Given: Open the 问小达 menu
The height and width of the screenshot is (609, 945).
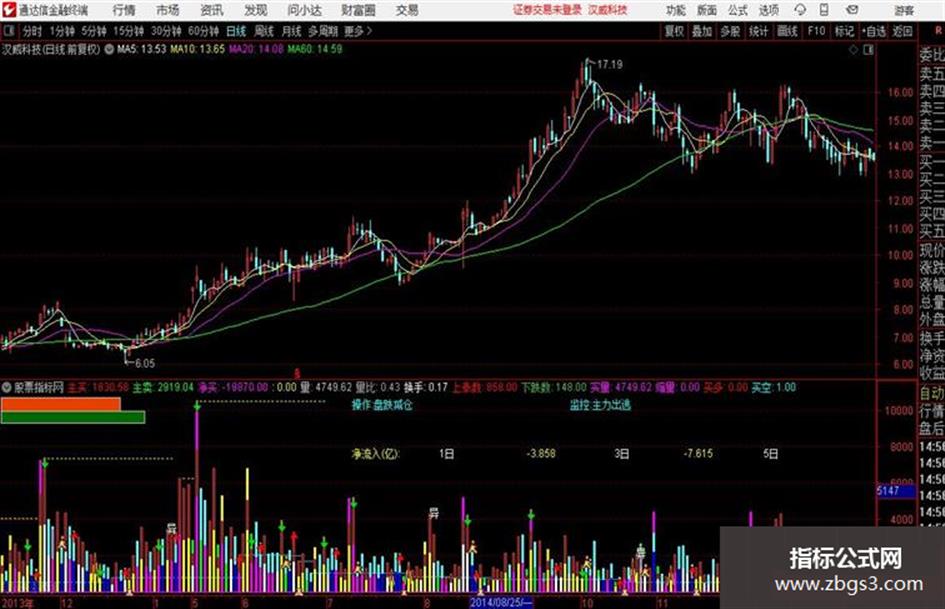Looking at the screenshot, I should point(304,10).
